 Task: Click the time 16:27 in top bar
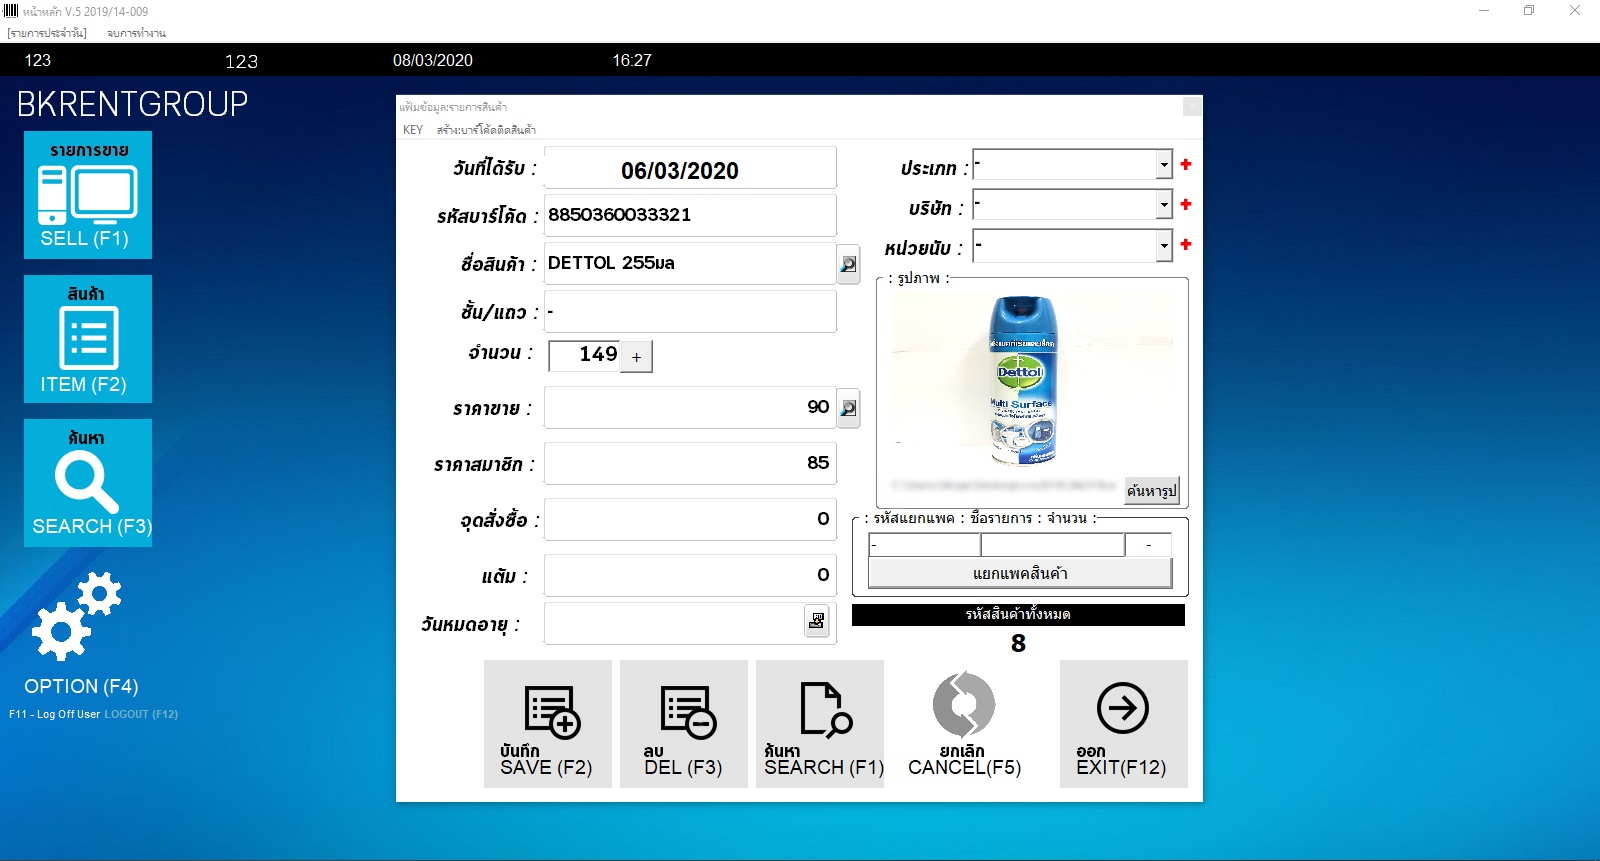click(x=632, y=60)
